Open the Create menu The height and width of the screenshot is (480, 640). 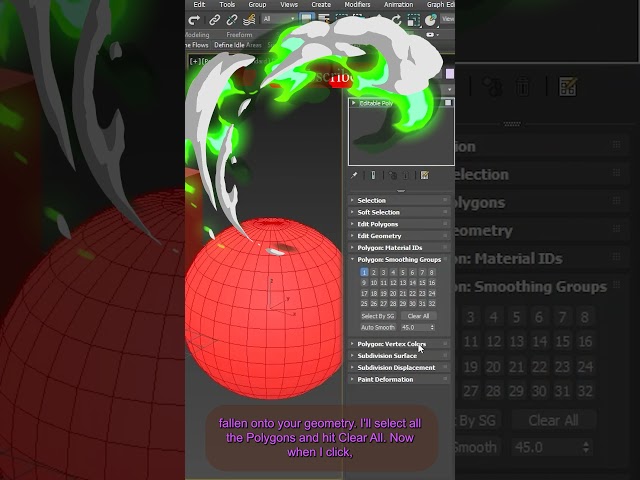321,4
